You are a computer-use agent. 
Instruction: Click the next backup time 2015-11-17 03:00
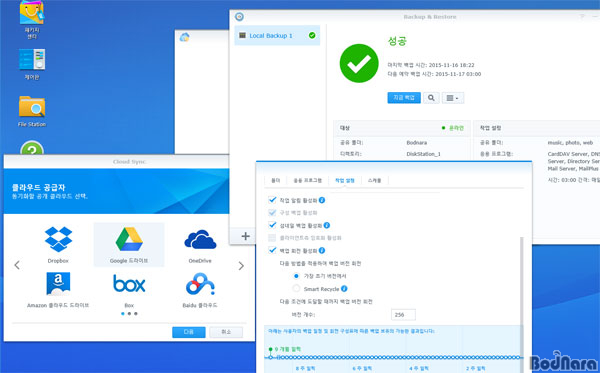pos(458,74)
